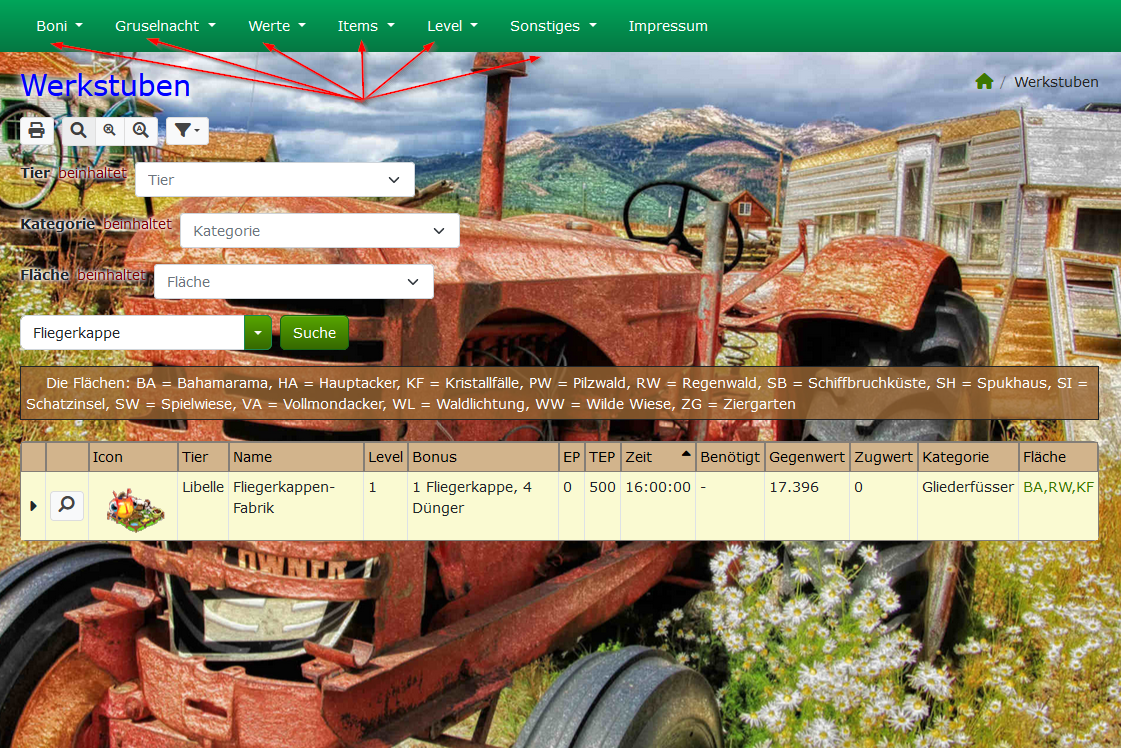Open the Boni menu
This screenshot has height=748, width=1121.
[59, 26]
